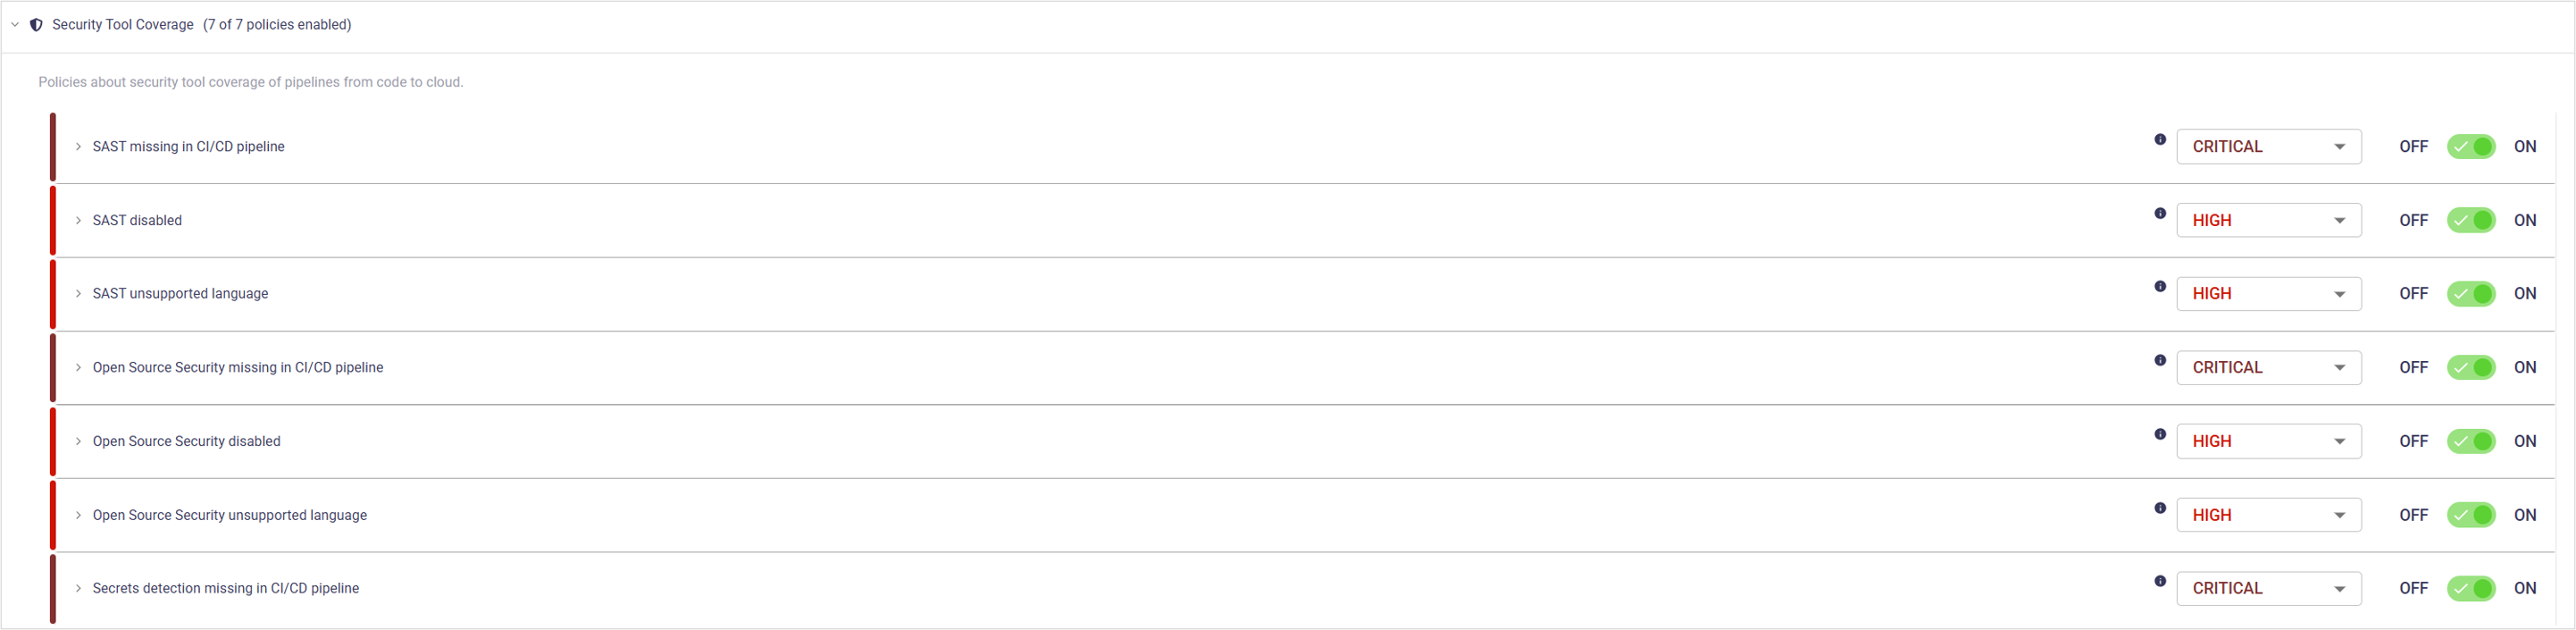
Task: Switch off the SAST unsupported language toggle
Action: (x=2471, y=294)
